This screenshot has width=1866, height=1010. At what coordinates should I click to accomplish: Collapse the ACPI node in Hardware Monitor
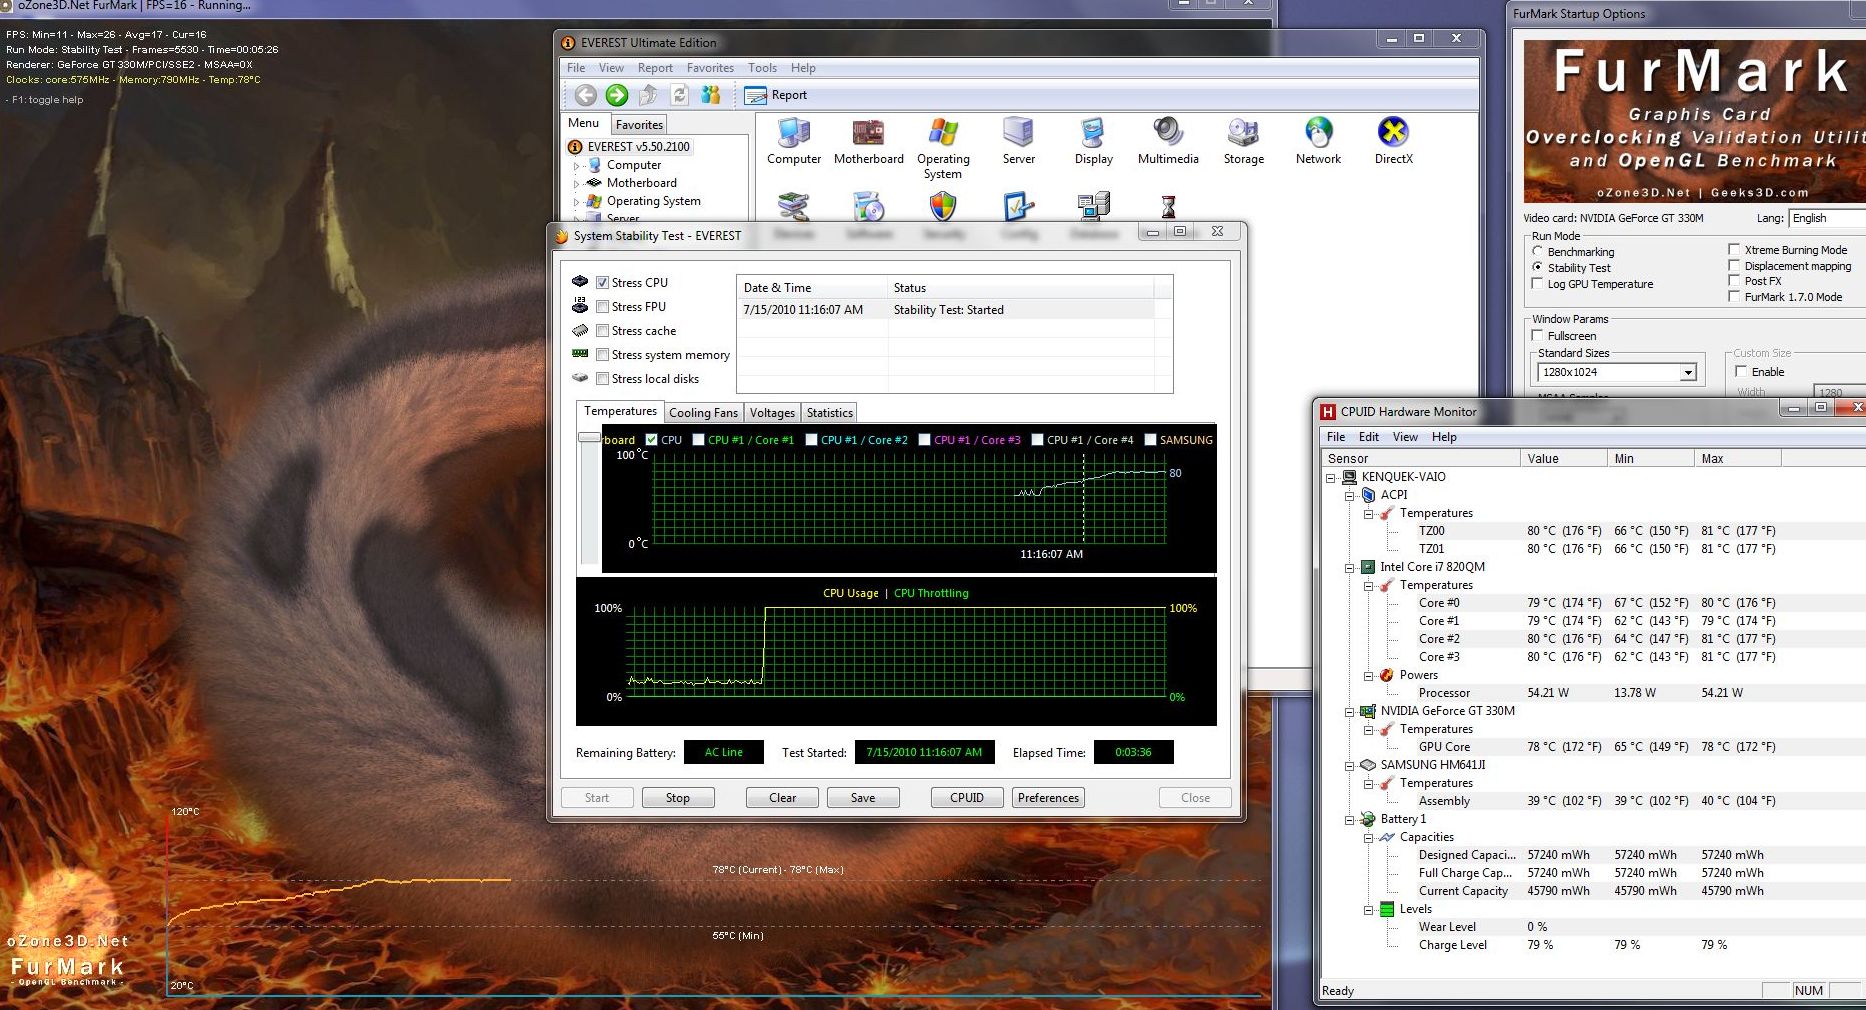click(1350, 496)
